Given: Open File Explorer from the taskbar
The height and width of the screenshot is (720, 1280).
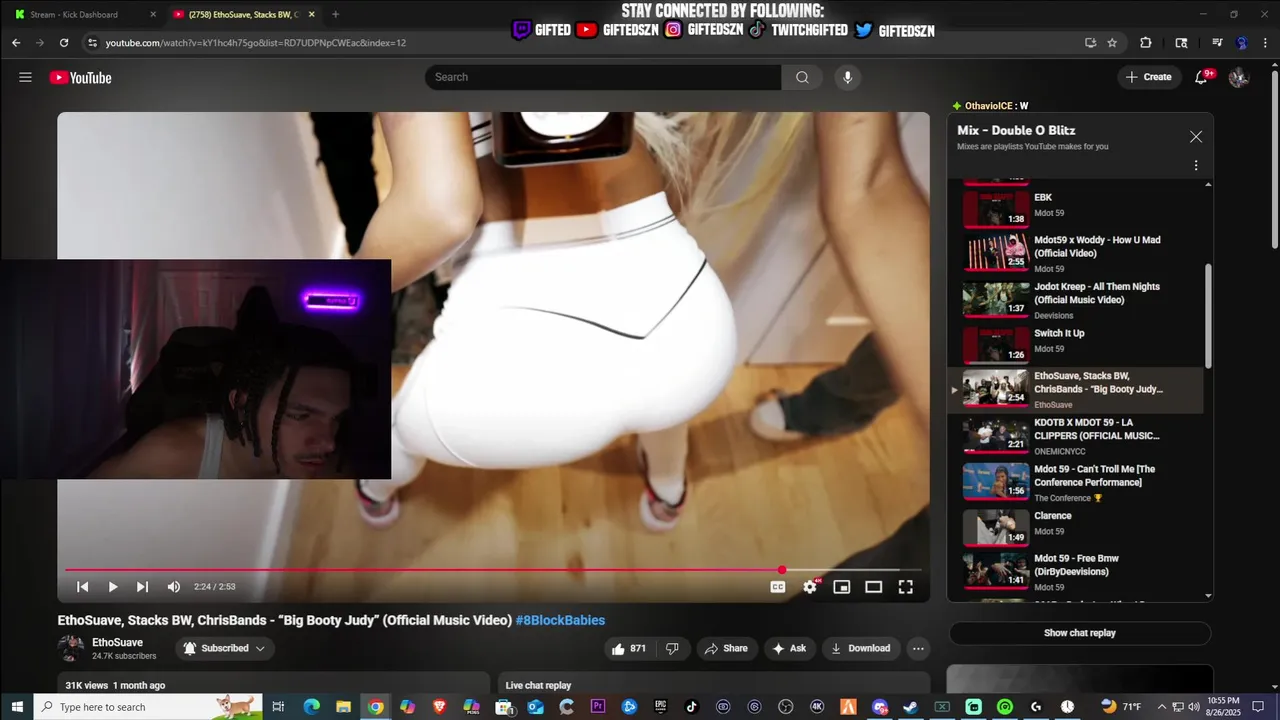Looking at the screenshot, I should (x=343, y=707).
